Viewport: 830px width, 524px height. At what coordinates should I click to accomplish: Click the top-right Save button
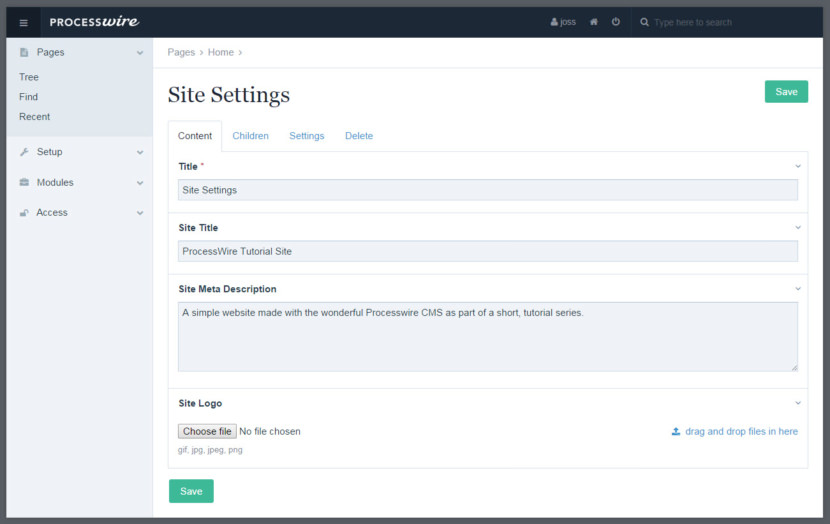[786, 92]
